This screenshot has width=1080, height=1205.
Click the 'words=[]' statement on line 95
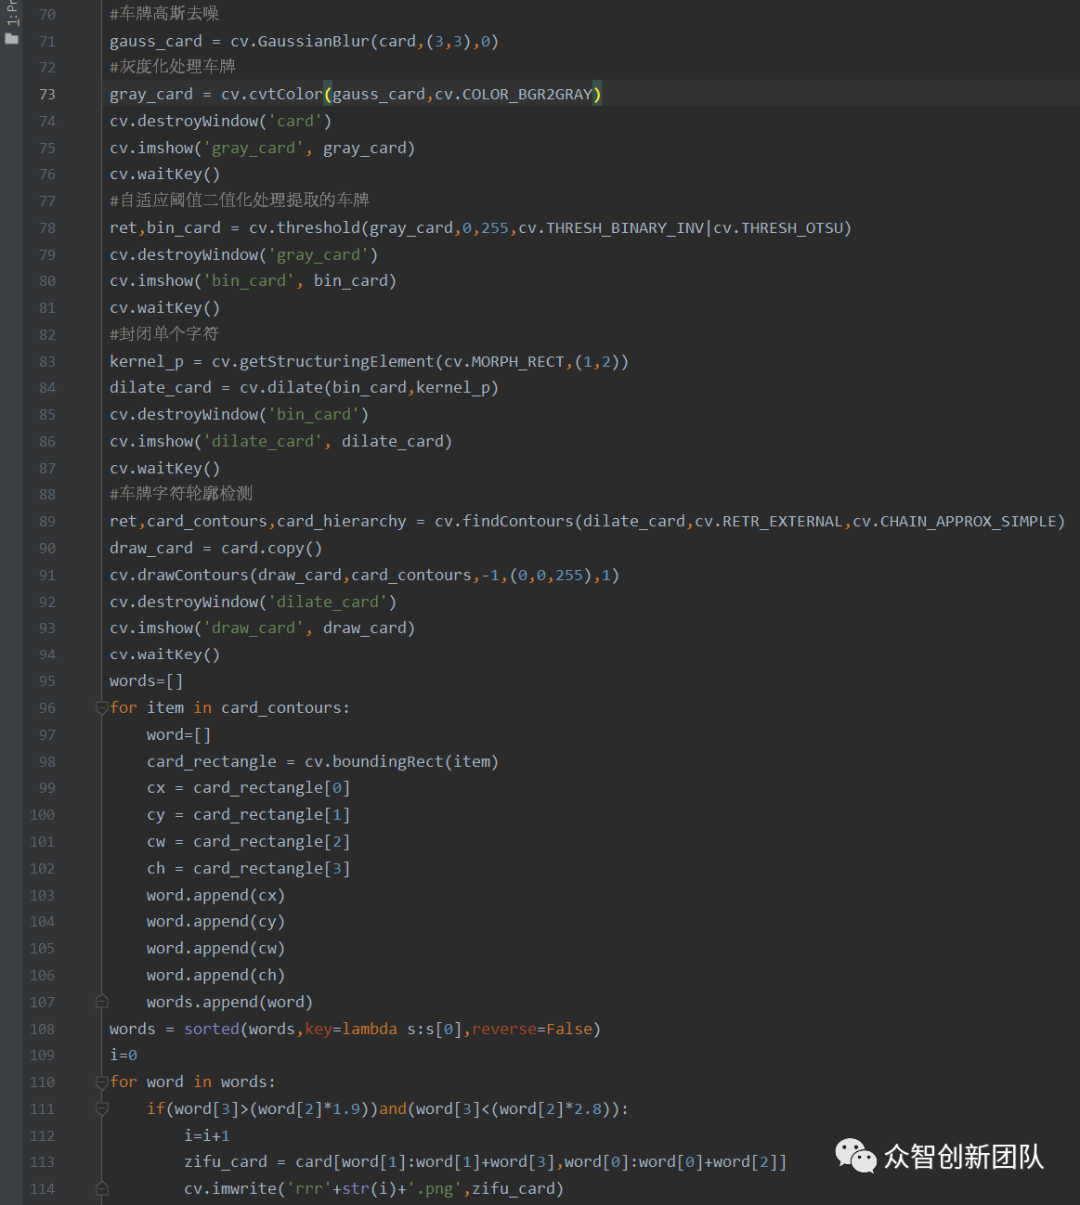[146, 681]
